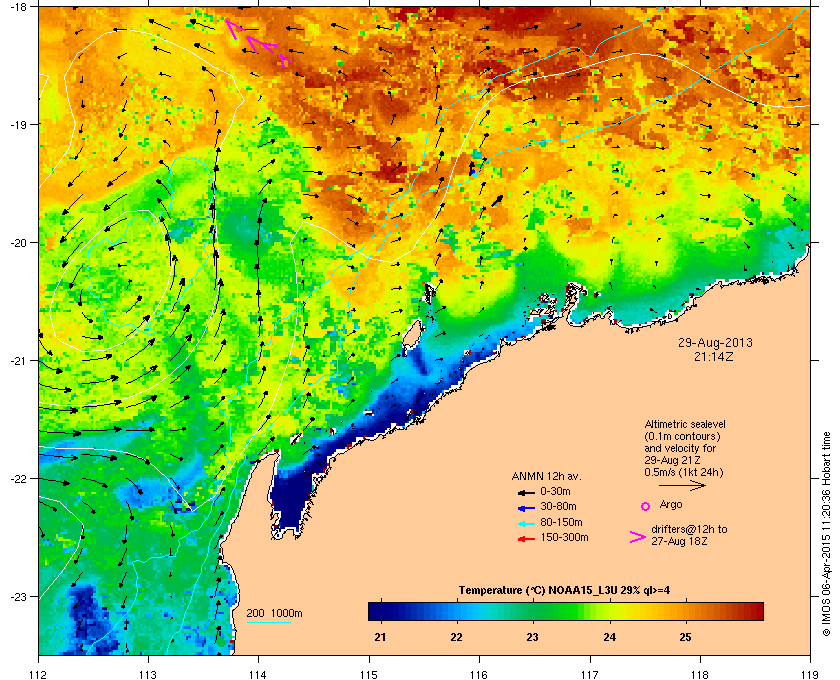840x680 pixels.
Task: Click the '27-Aug 18Z' drifter date text
Action: [679, 542]
